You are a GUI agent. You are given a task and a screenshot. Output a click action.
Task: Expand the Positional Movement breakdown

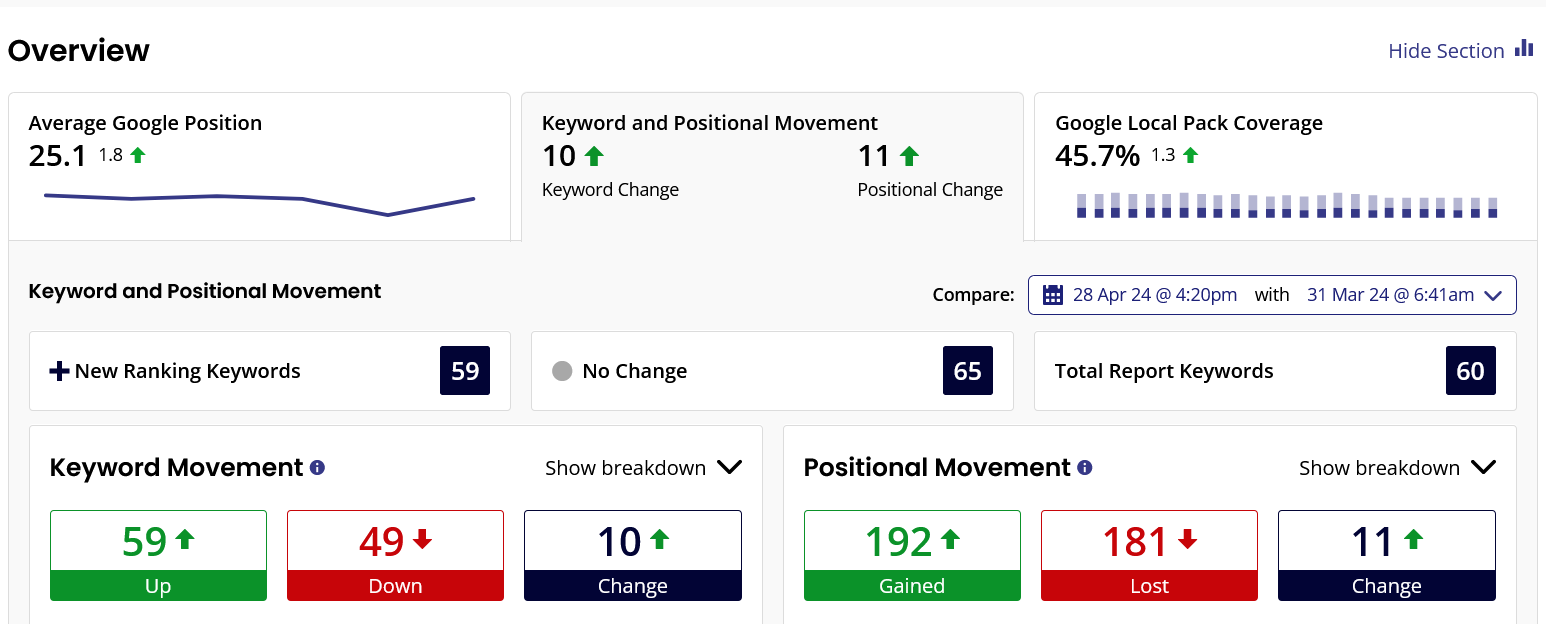click(x=1397, y=467)
